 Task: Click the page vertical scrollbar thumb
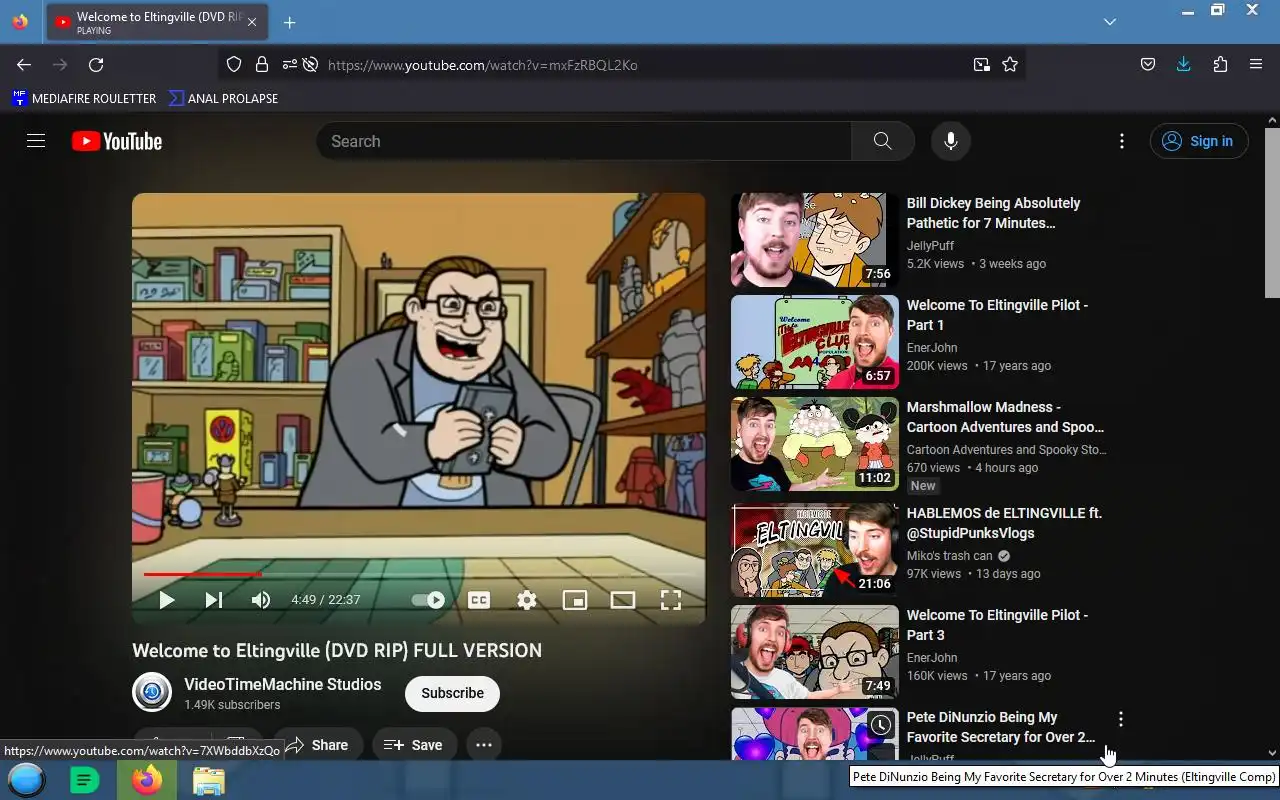click(1272, 212)
